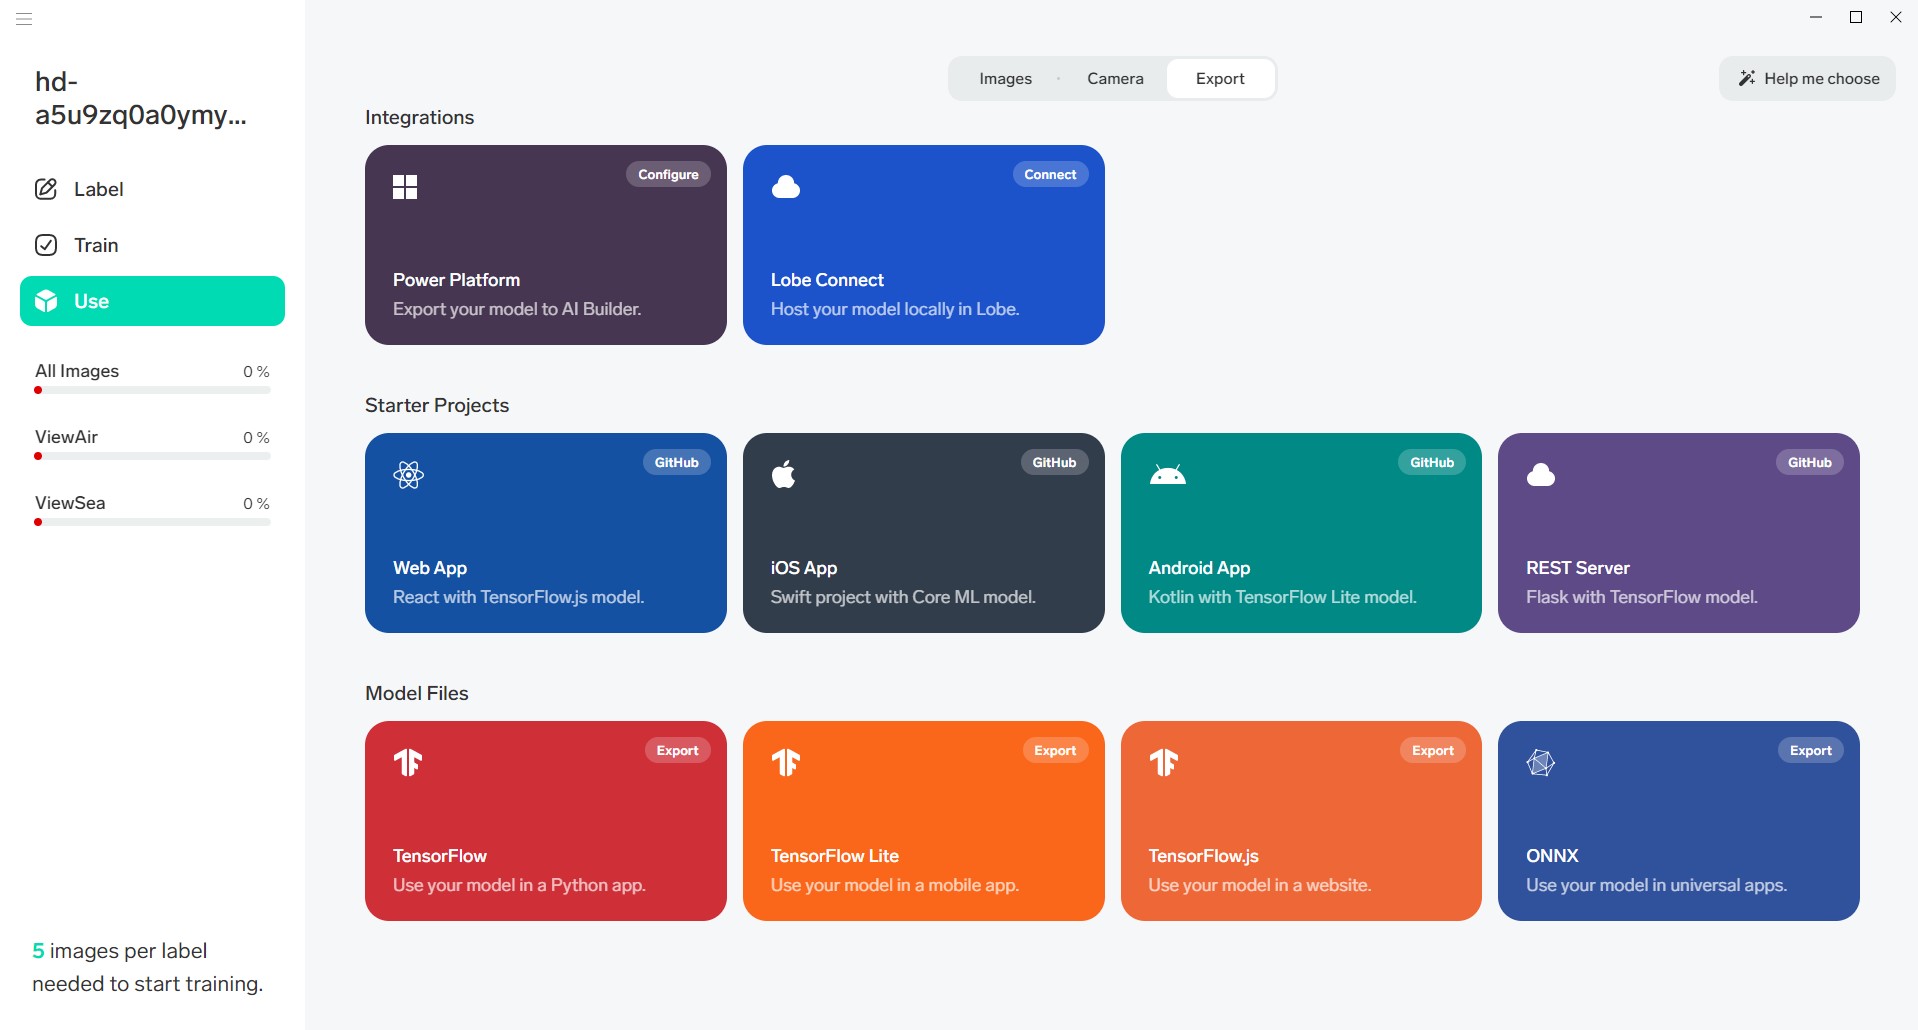Switch to the Camera tab
1918x1030 pixels.
(x=1115, y=79)
